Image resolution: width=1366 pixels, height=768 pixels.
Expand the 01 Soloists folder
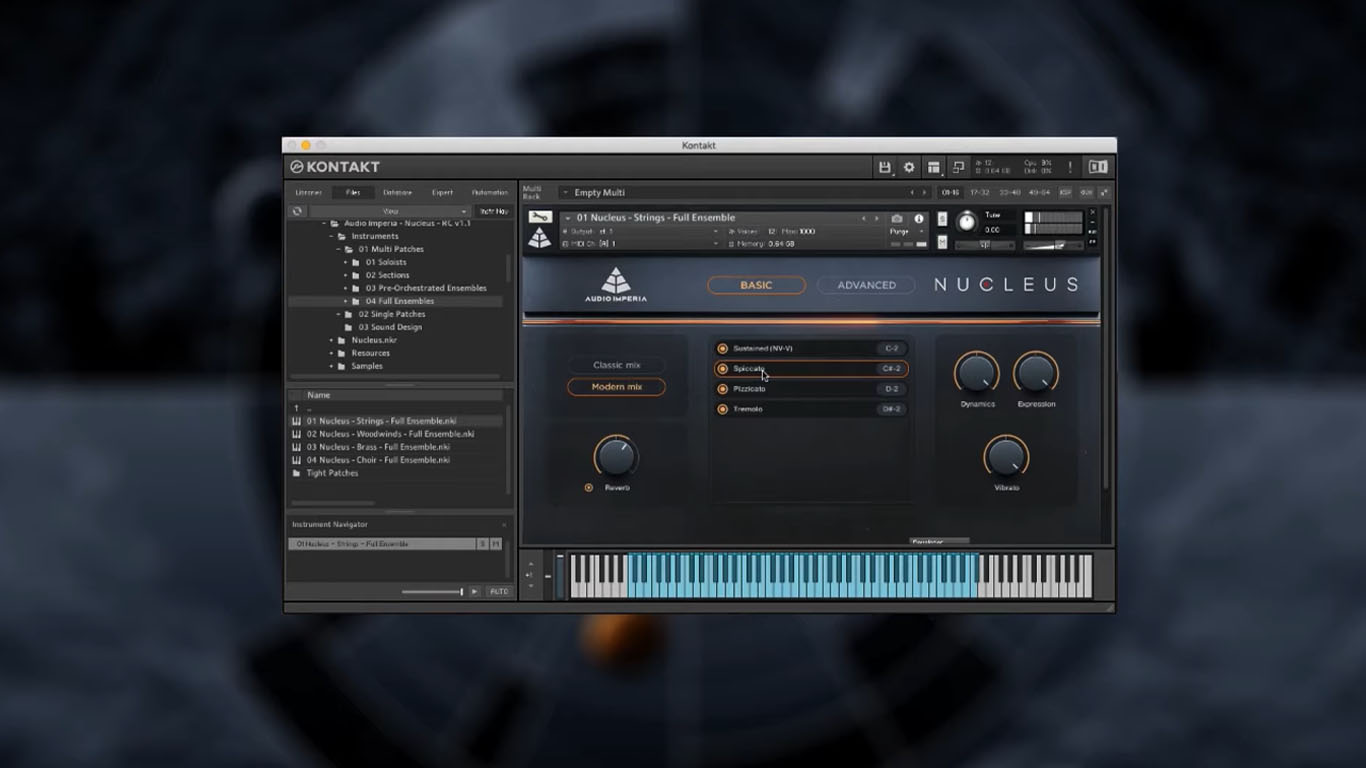(x=345, y=262)
